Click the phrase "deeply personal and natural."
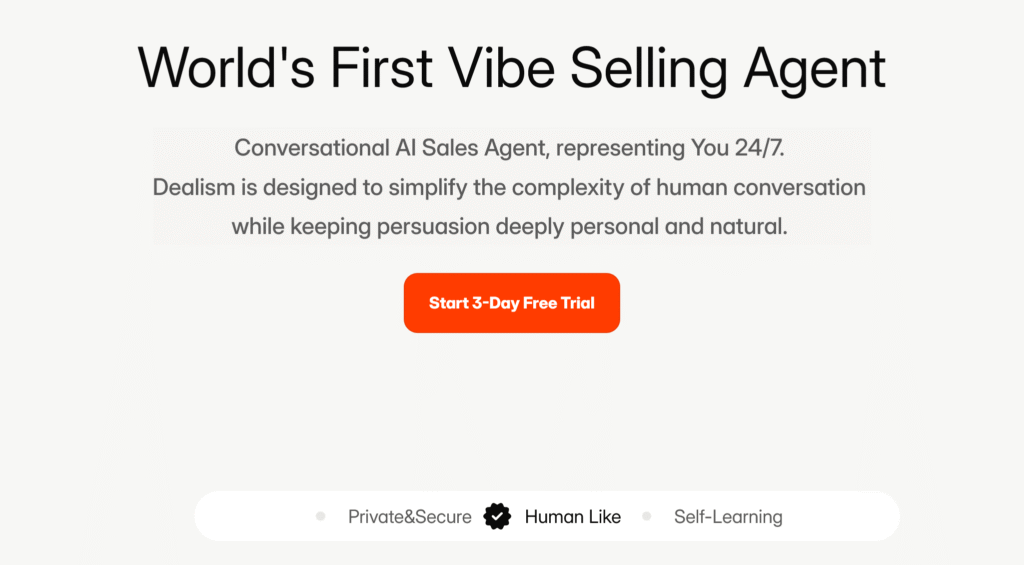This screenshot has width=1024, height=565. point(624,227)
